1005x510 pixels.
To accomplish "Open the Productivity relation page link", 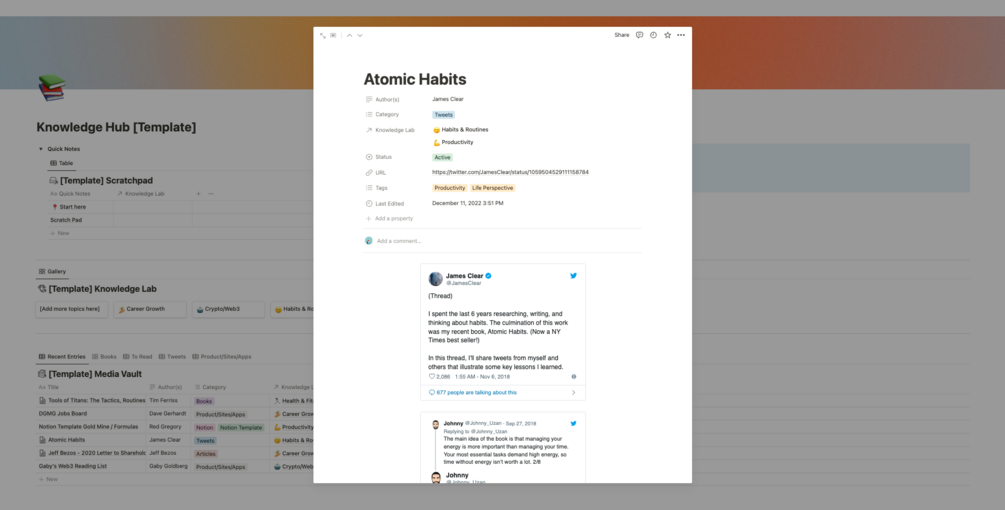I will [x=453, y=142].
